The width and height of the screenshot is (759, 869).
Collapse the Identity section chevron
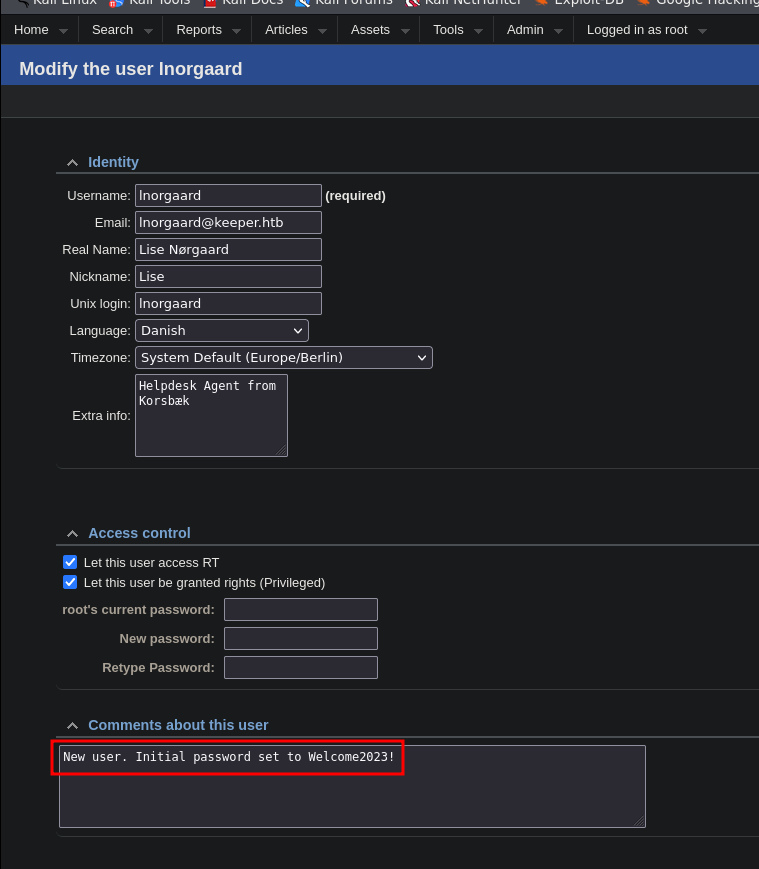point(72,163)
